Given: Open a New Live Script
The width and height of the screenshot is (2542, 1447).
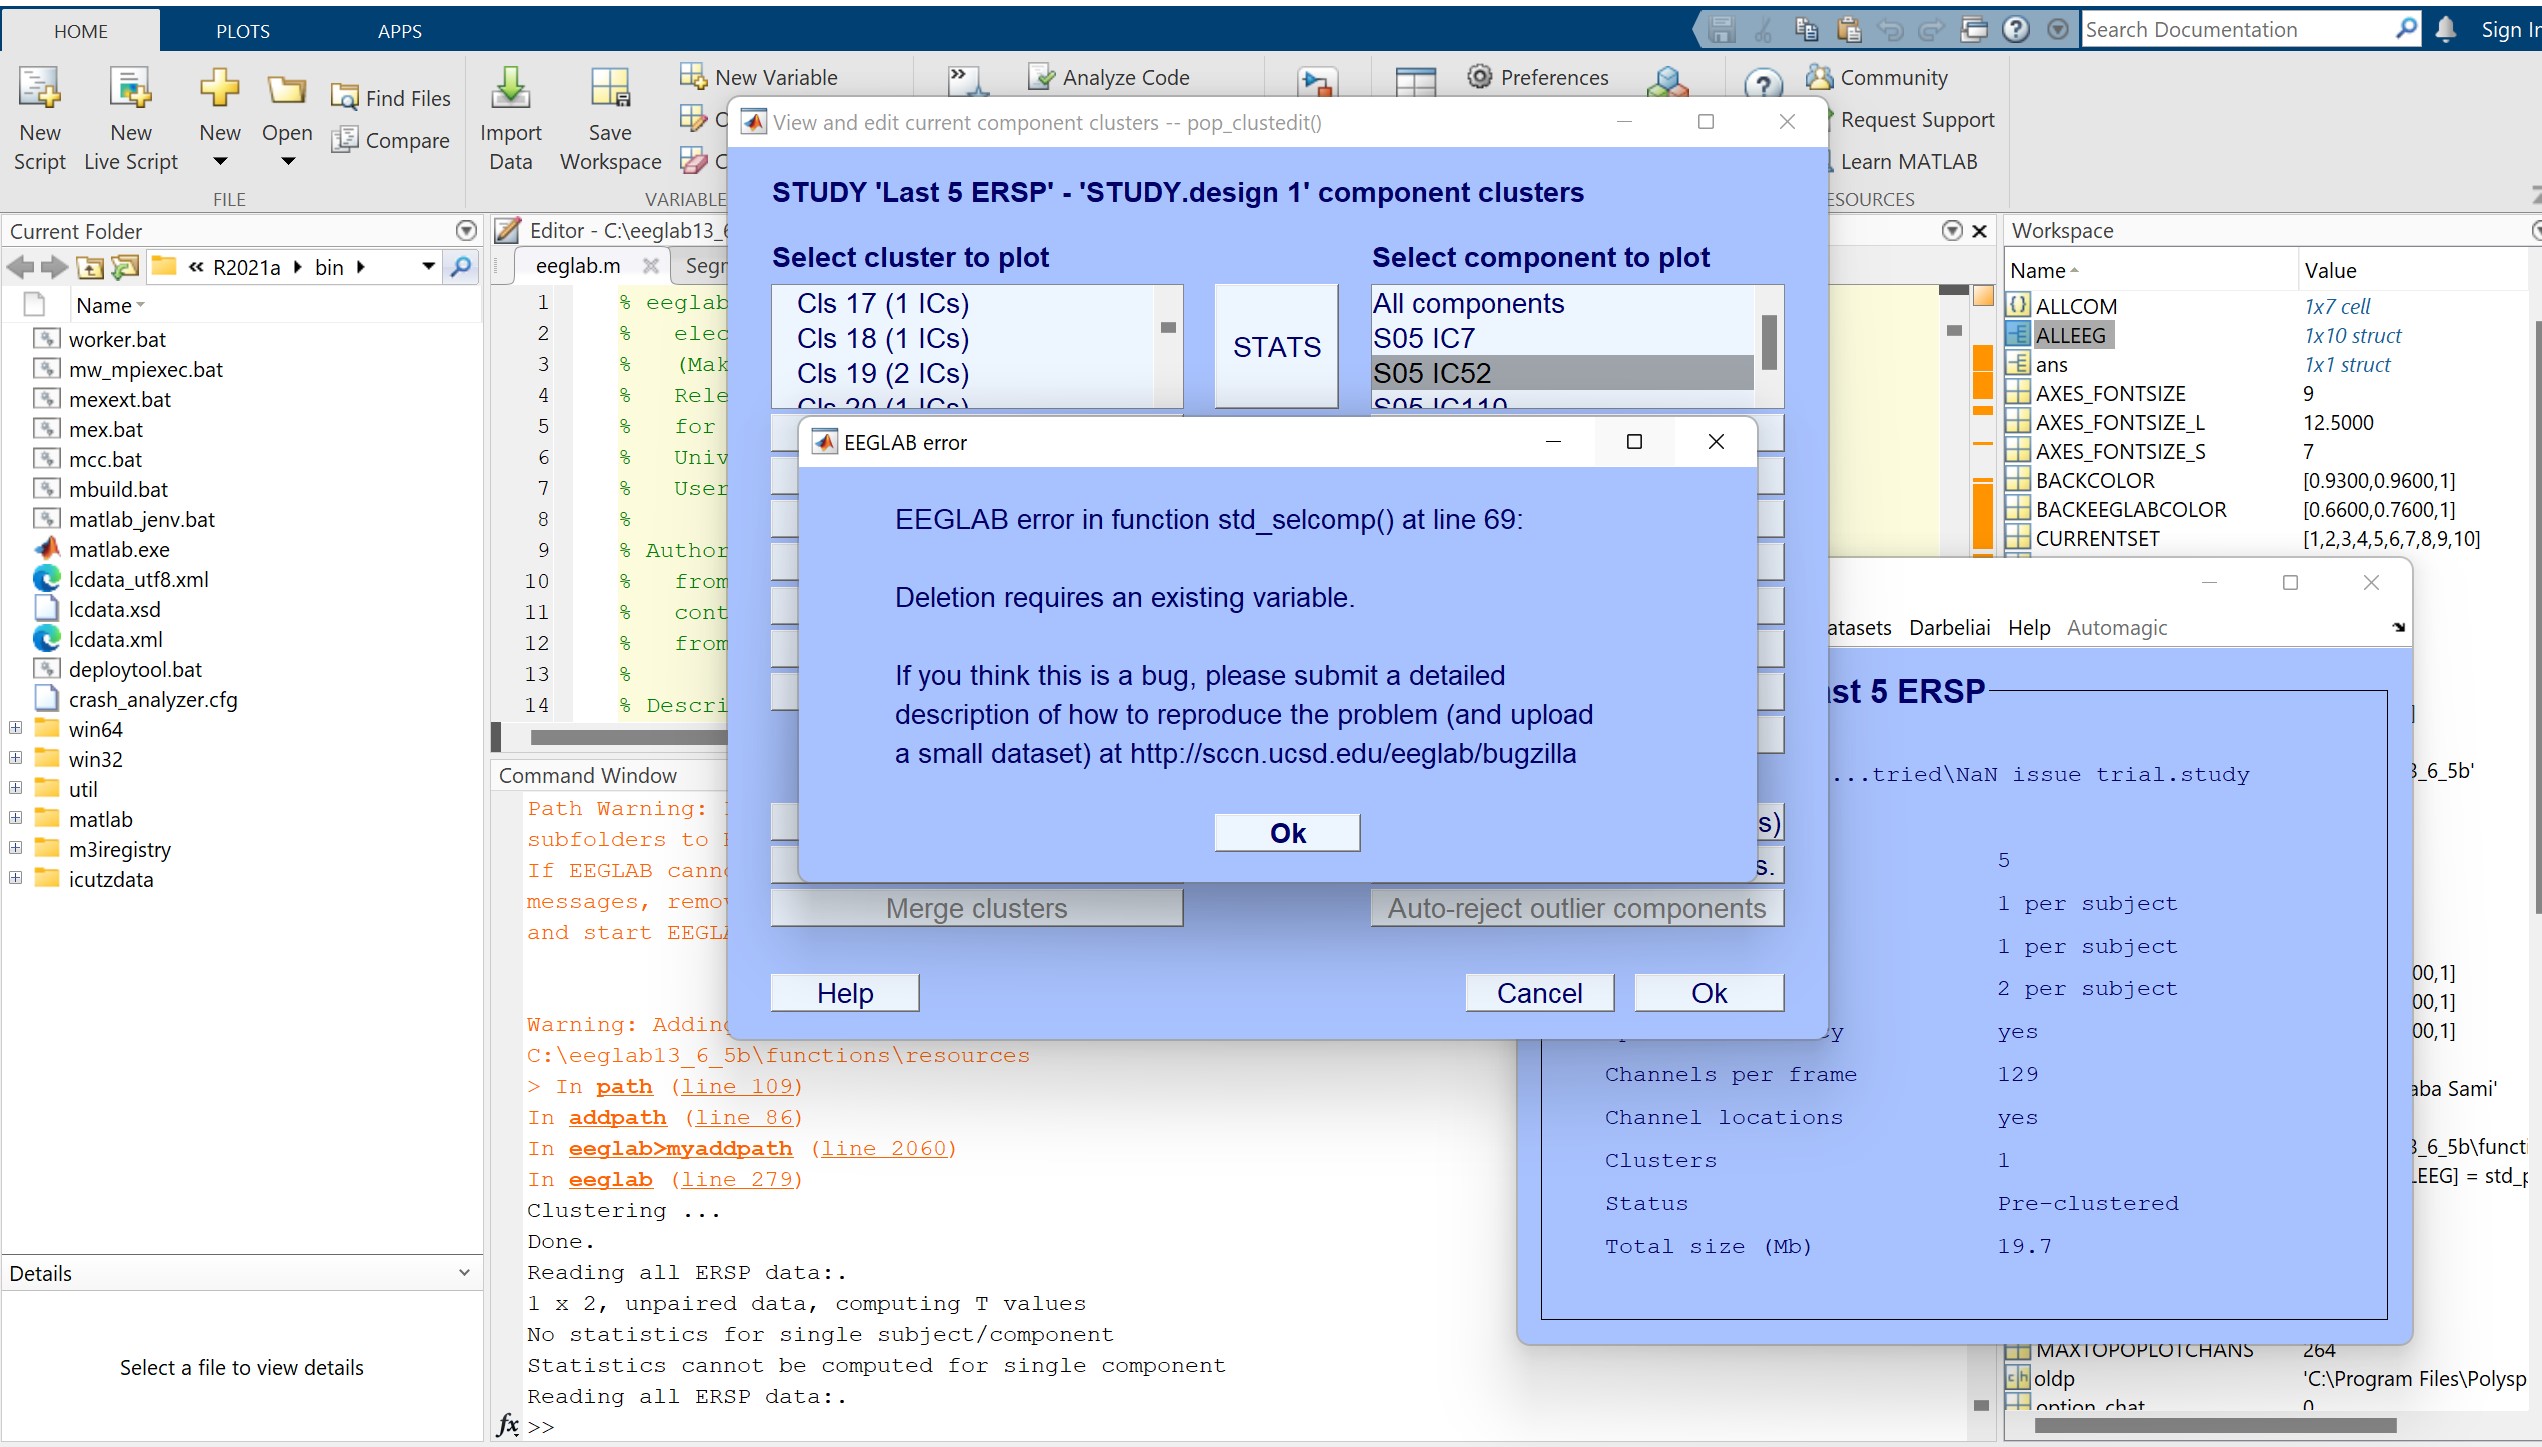Looking at the screenshot, I should 129,118.
